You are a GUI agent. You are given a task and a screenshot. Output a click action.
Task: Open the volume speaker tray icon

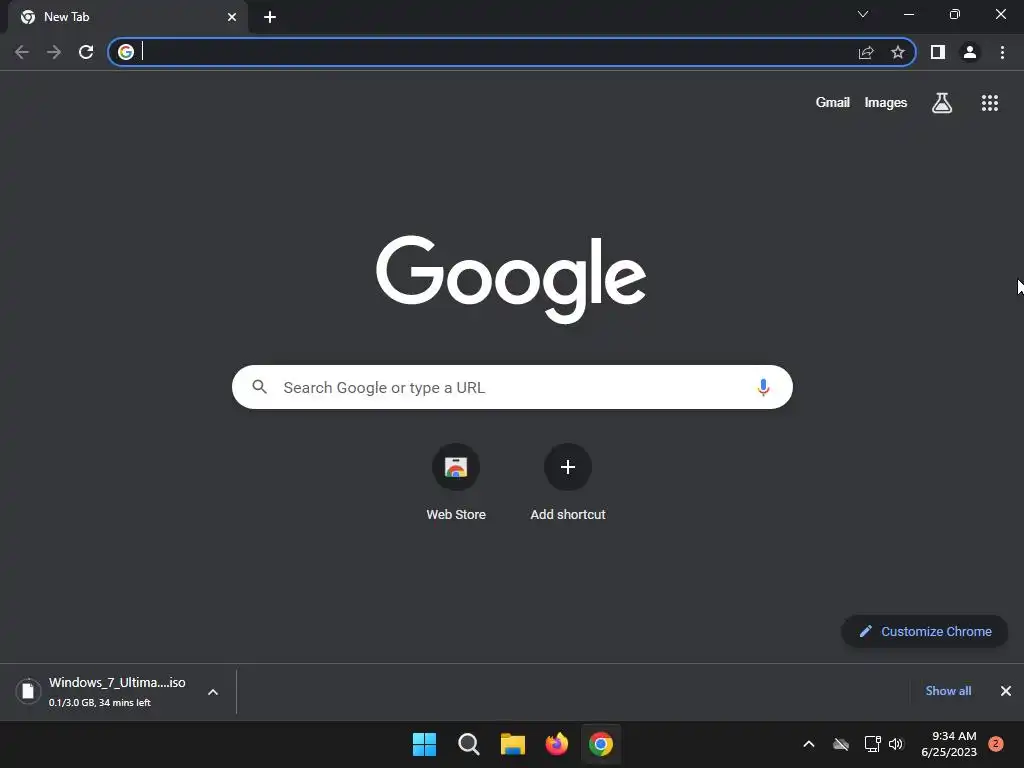click(896, 744)
